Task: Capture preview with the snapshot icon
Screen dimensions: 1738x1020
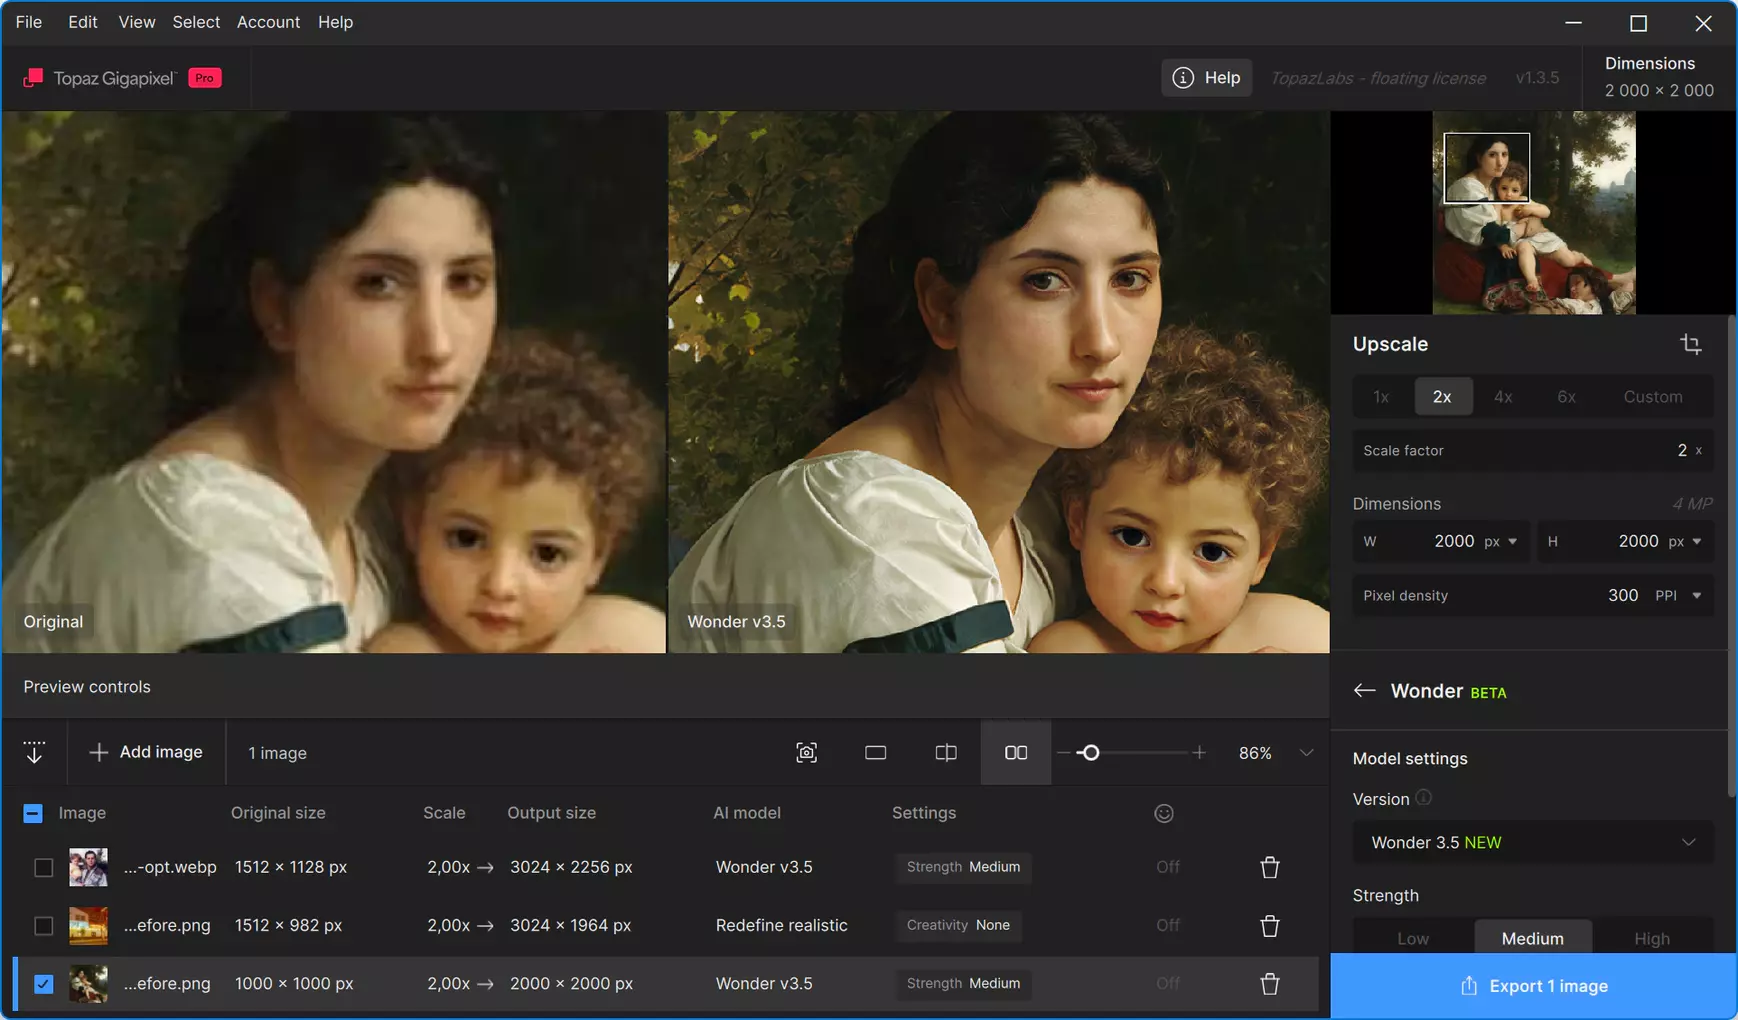Action: 806,753
